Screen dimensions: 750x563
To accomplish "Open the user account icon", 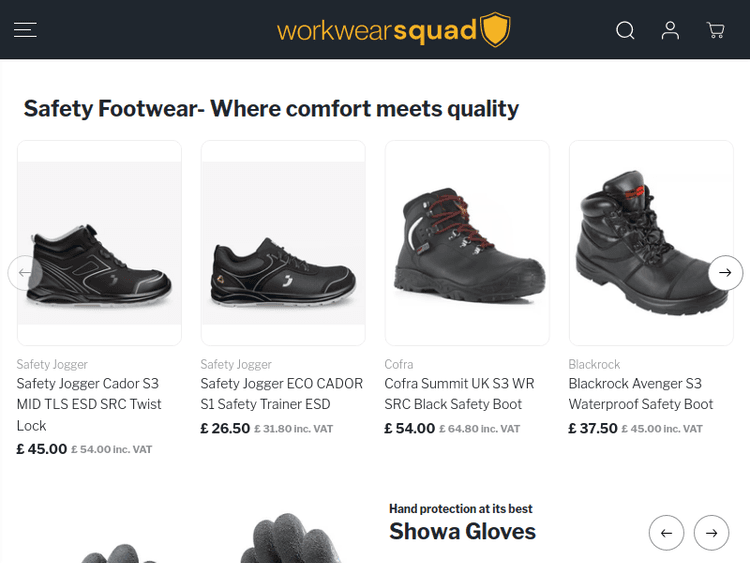I will [670, 30].
